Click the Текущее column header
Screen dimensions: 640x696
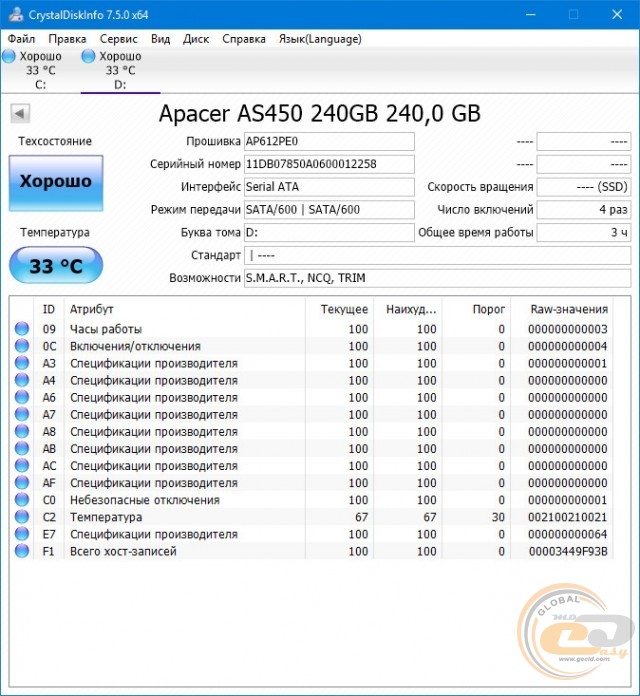click(340, 309)
